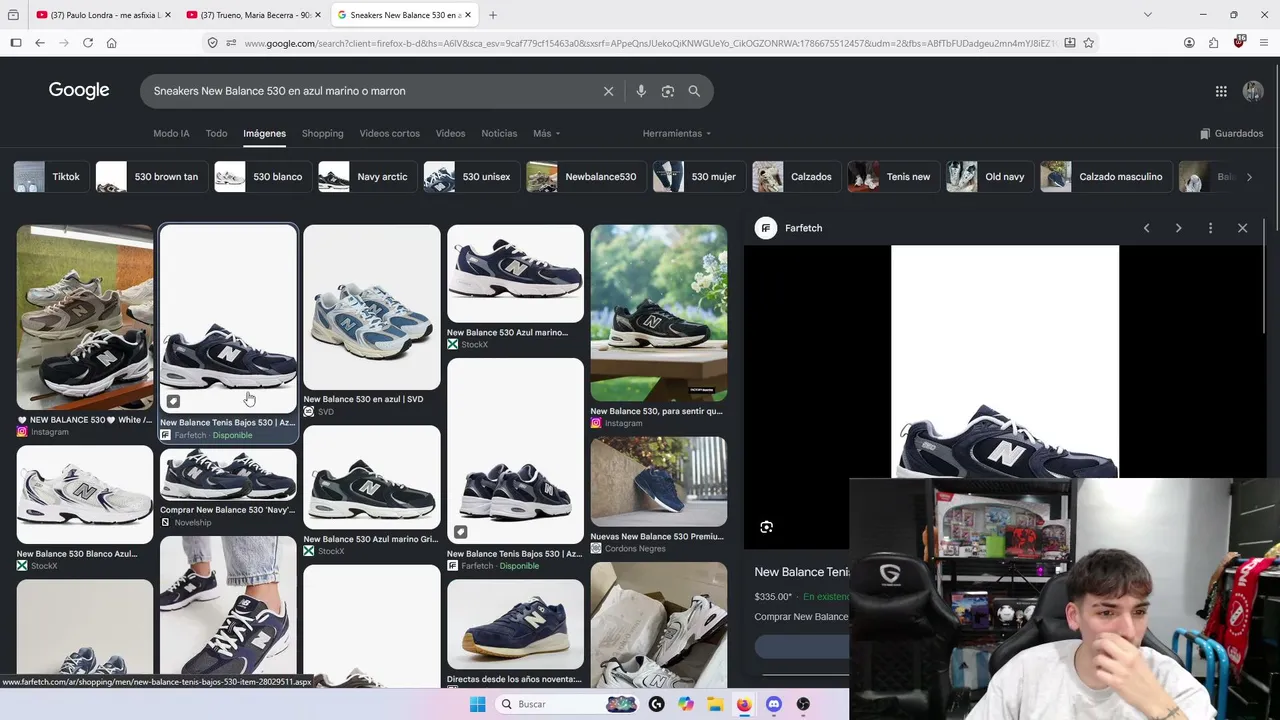Open the Windows Start menu
This screenshot has width=1280, height=720.
[477, 704]
